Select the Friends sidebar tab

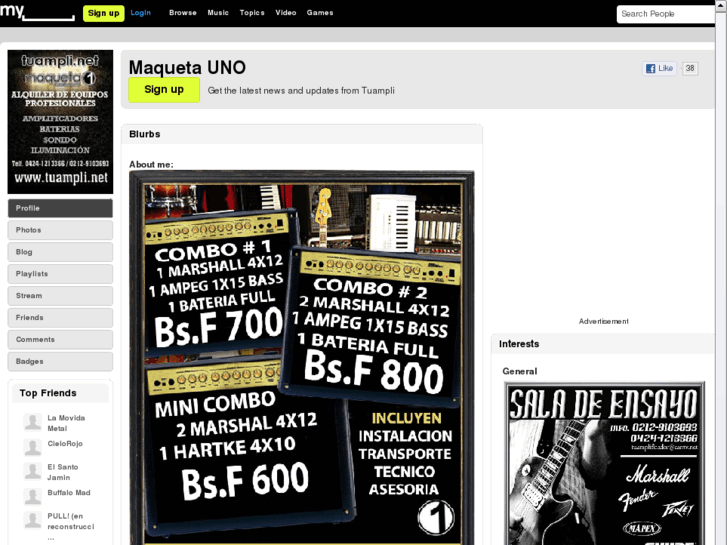[x=60, y=318]
